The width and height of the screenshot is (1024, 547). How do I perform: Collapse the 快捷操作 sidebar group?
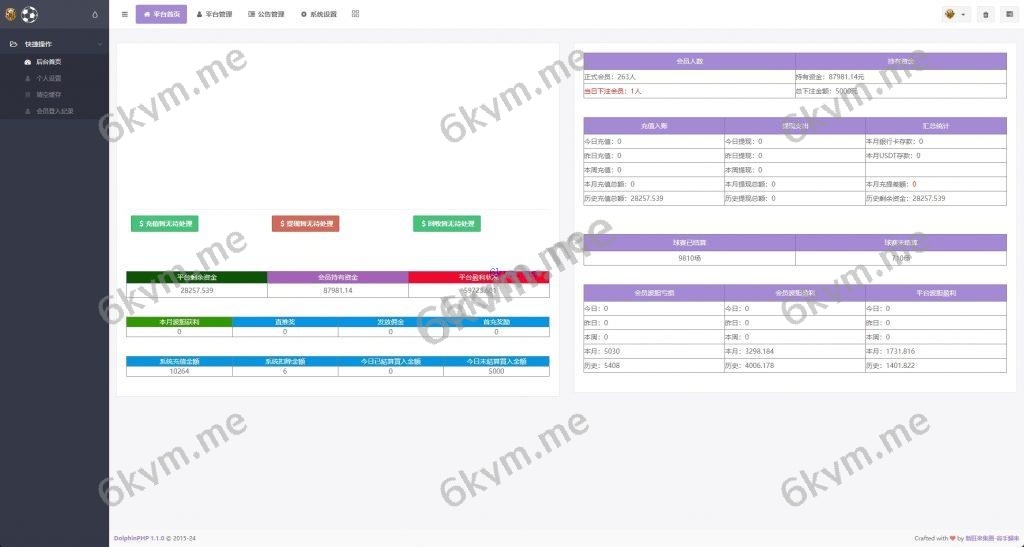[x=100, y=44]
